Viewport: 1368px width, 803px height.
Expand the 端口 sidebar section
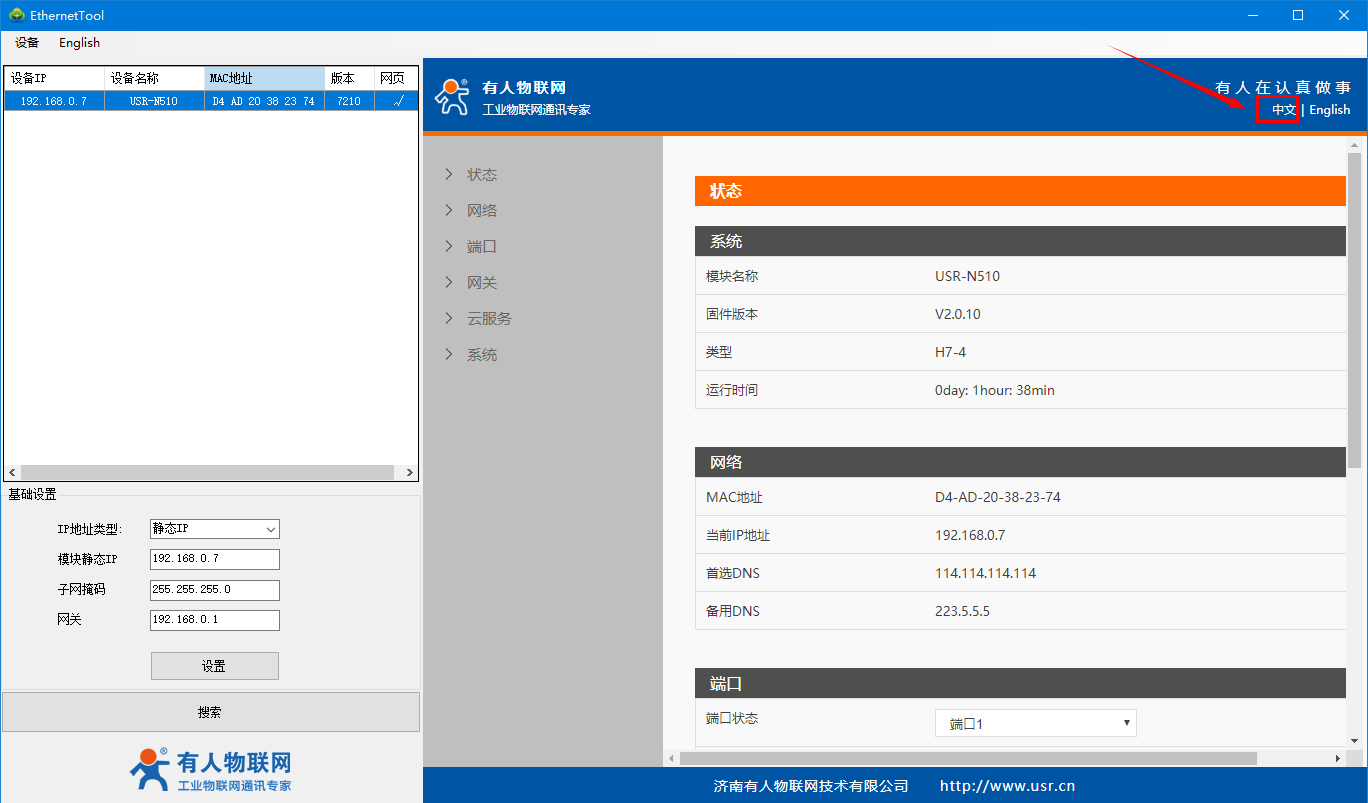point(481,247)
